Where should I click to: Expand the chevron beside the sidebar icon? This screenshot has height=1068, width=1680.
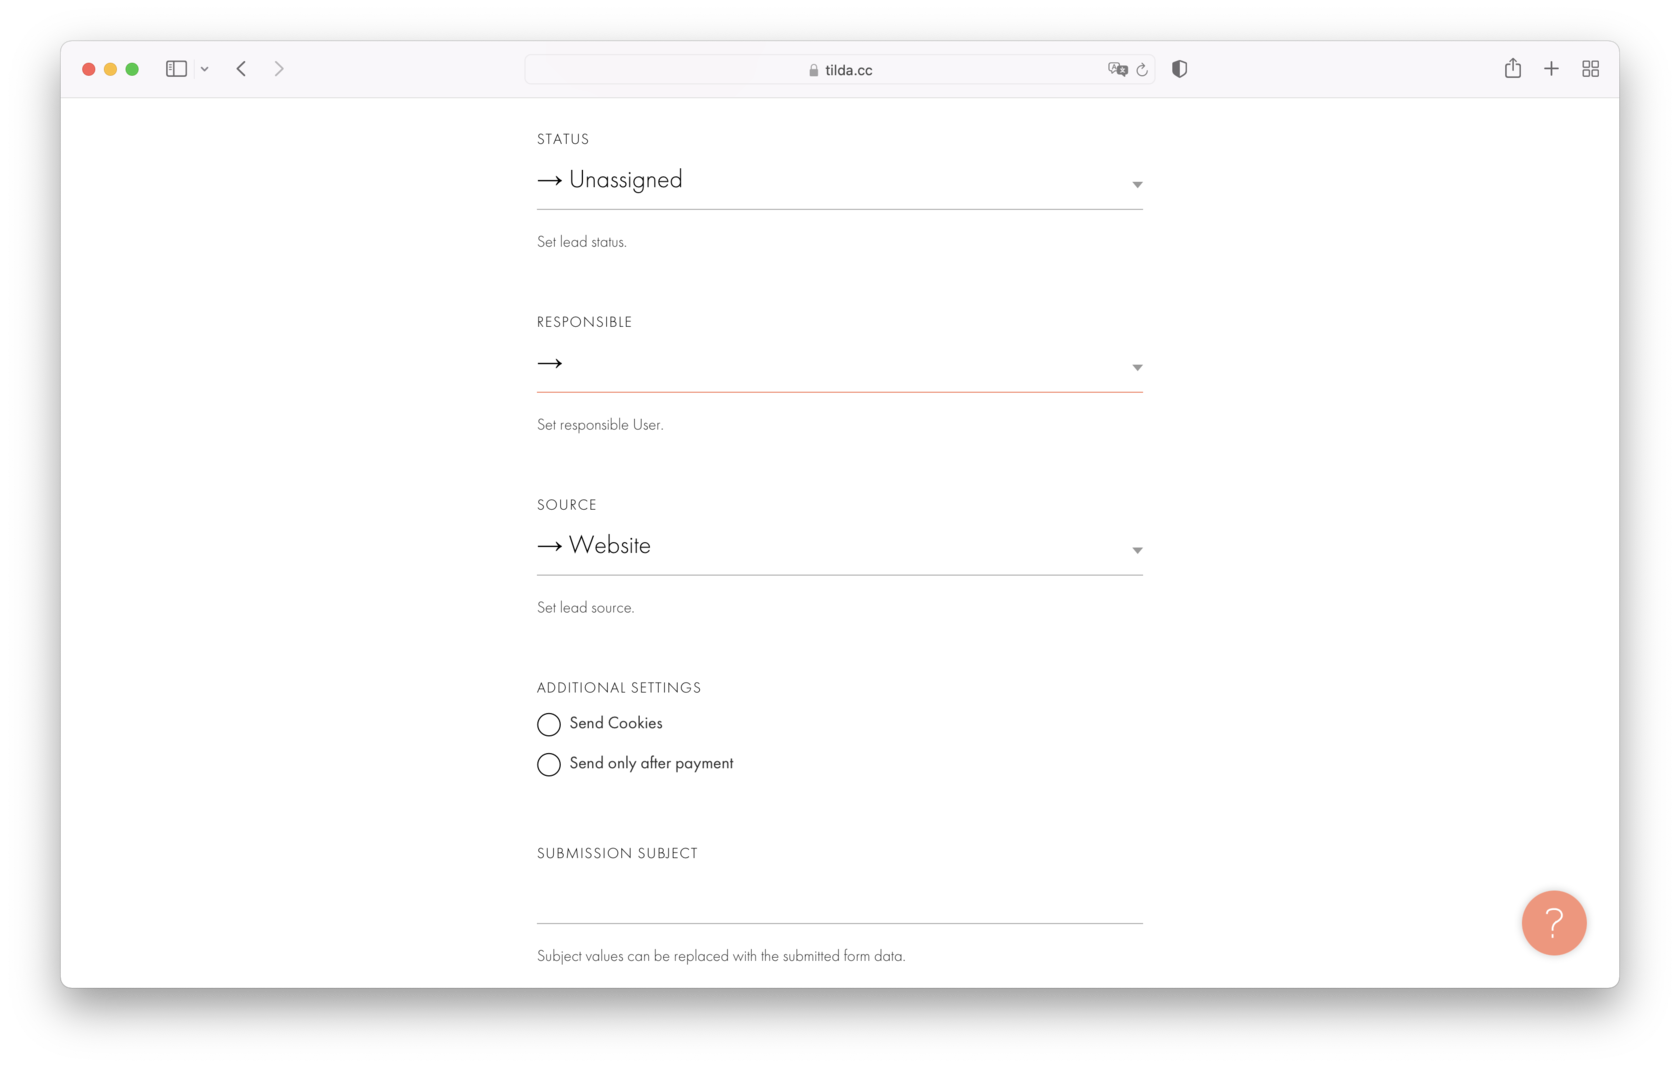coord(206,68)
